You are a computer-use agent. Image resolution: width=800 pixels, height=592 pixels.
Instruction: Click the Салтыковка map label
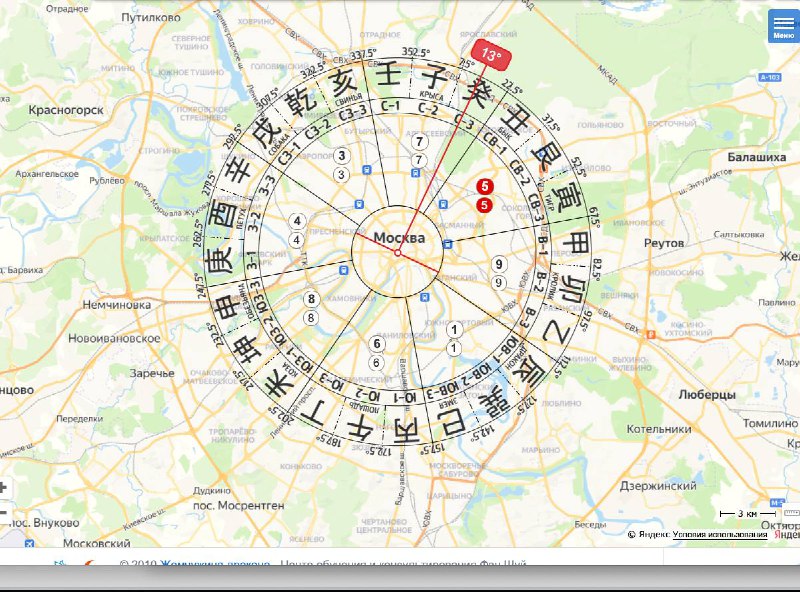pos(739,234)
